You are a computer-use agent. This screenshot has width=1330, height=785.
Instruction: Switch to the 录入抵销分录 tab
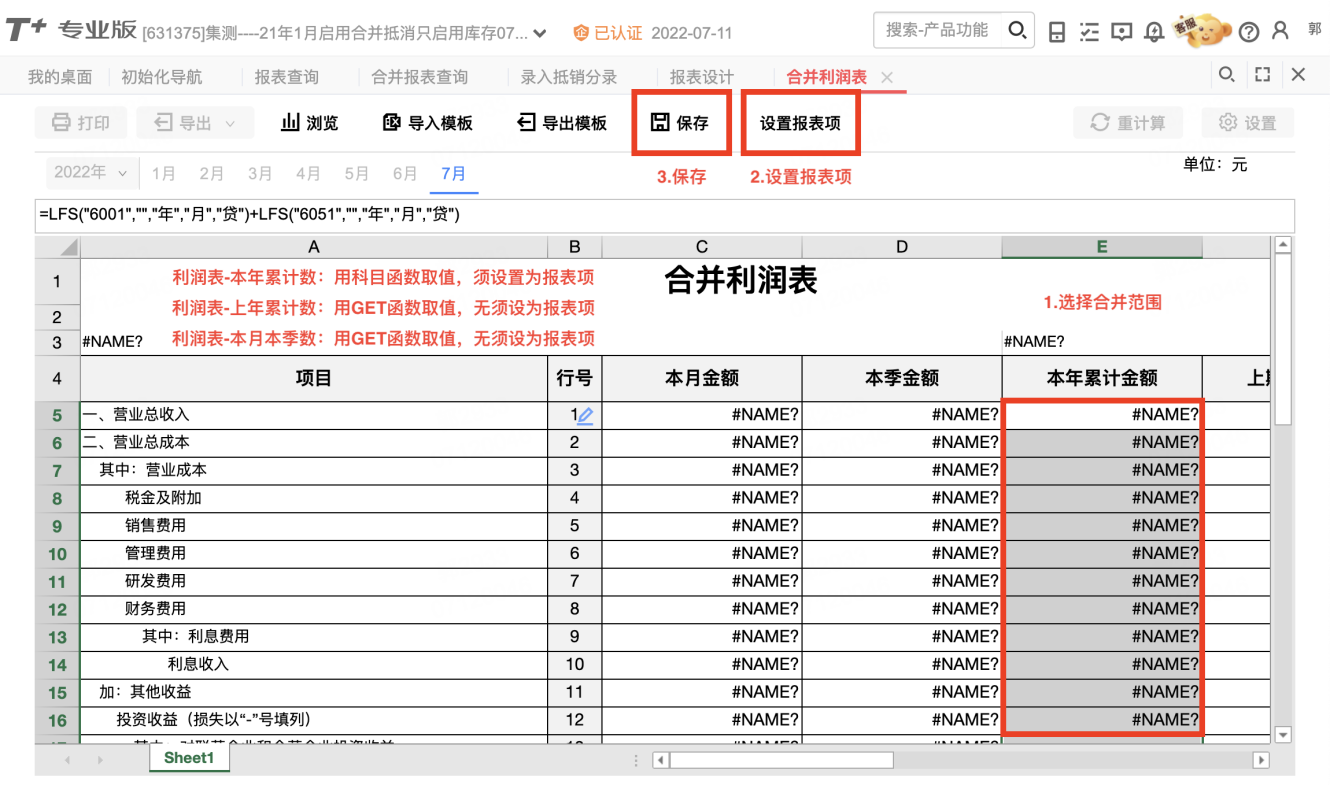point(569,77)
